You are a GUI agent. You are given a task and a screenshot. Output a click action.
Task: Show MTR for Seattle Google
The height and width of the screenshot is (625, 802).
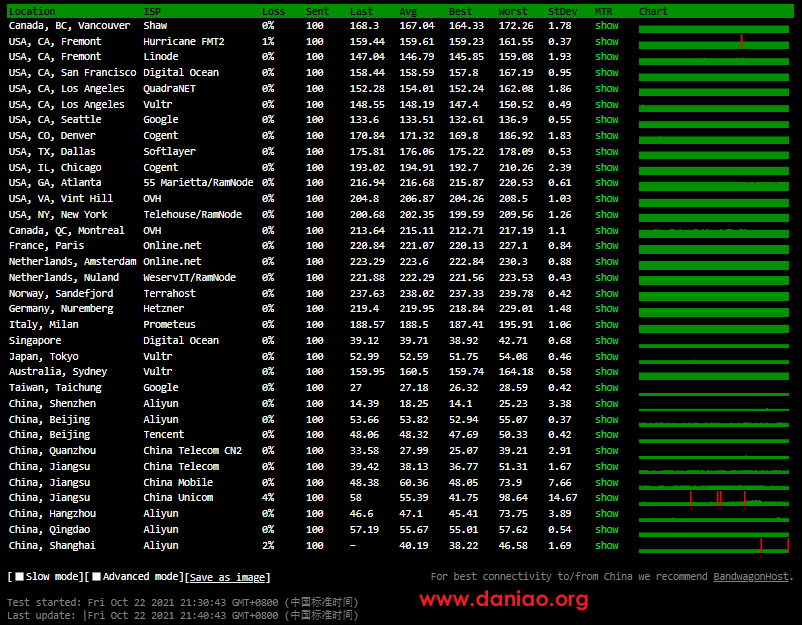607,120
